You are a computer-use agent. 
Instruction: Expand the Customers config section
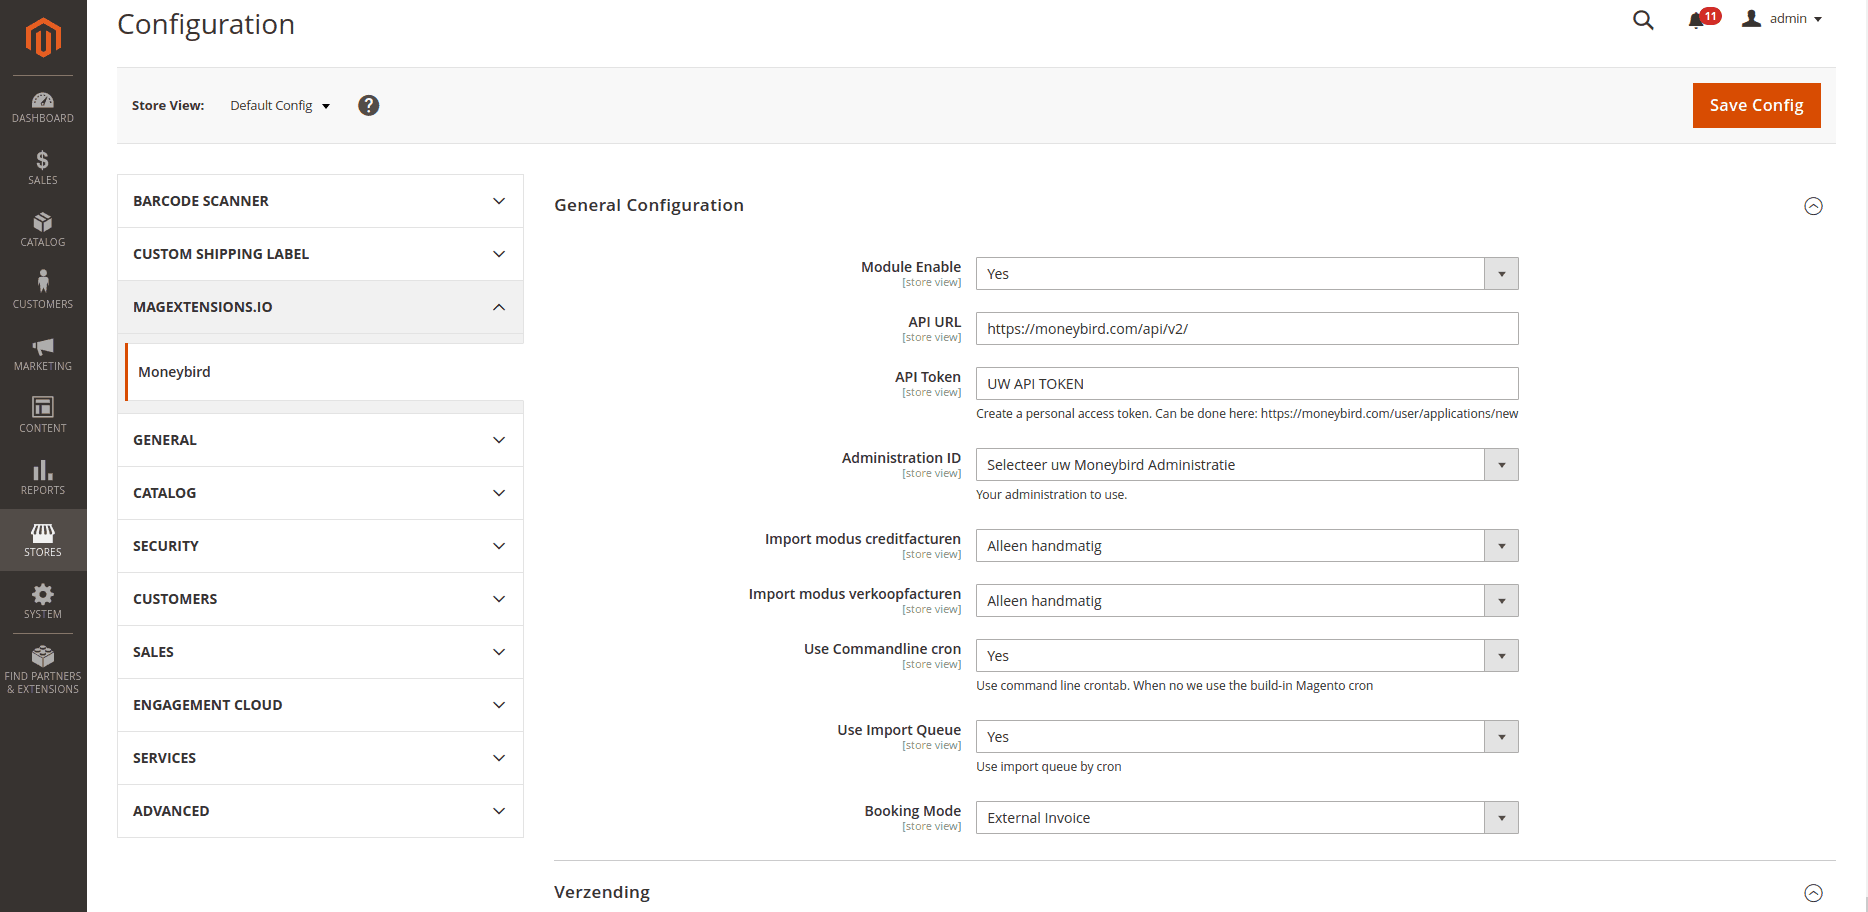[x=320, y=599]
